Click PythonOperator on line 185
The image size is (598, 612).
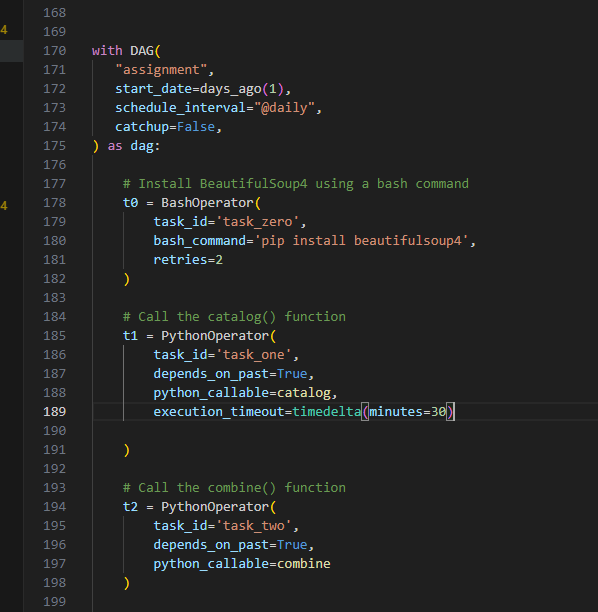[215, 336]
